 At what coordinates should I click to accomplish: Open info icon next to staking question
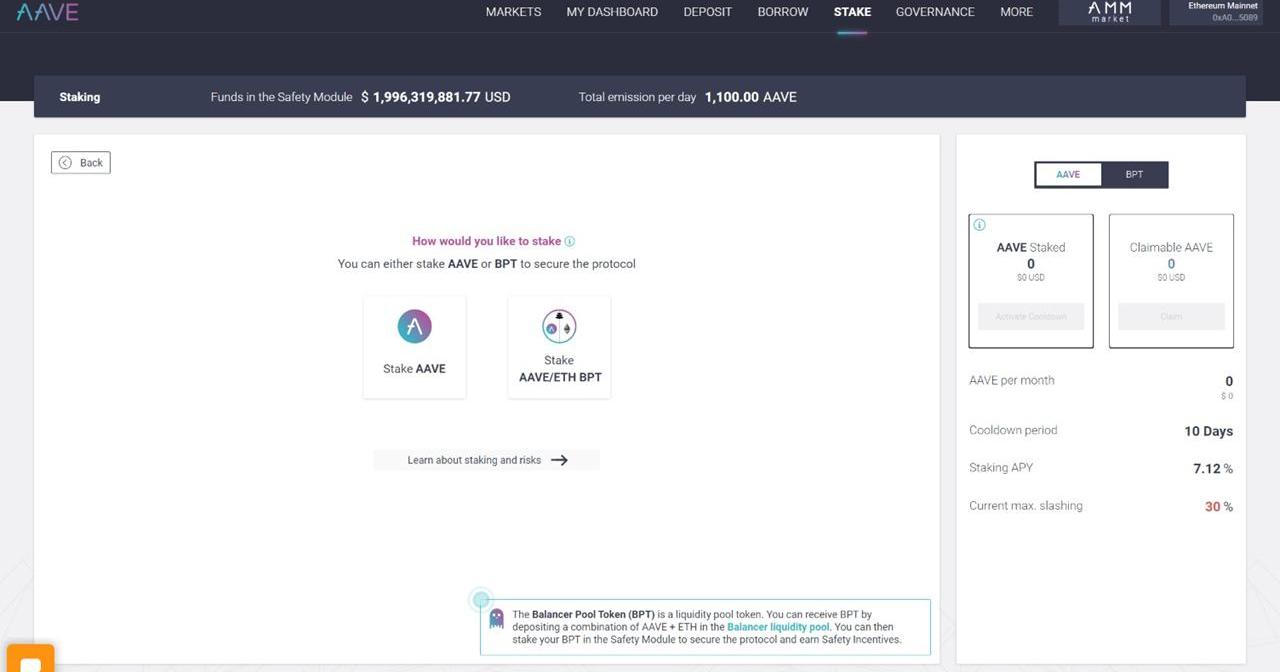pyautogui.click(x=570, y=241)
